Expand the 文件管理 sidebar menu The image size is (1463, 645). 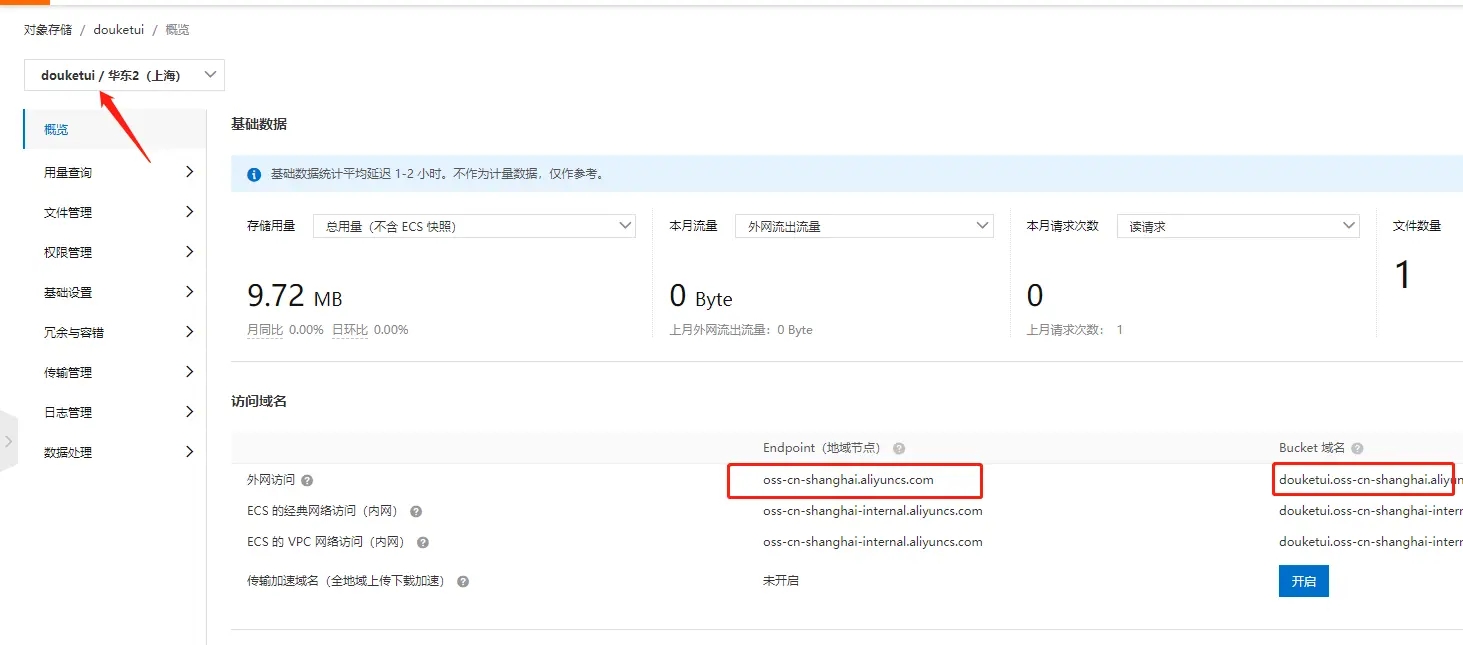point(116,213)
